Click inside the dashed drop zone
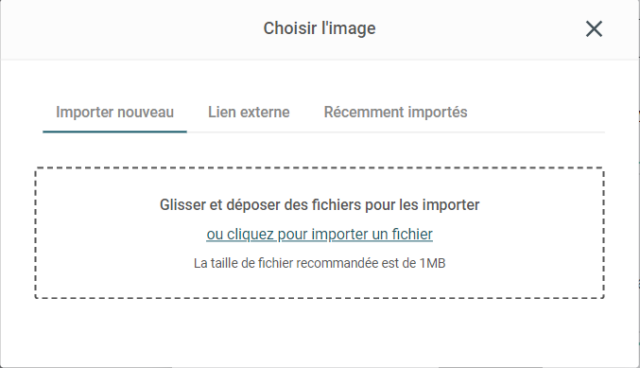The image size is (640, 368). [320, 233]
